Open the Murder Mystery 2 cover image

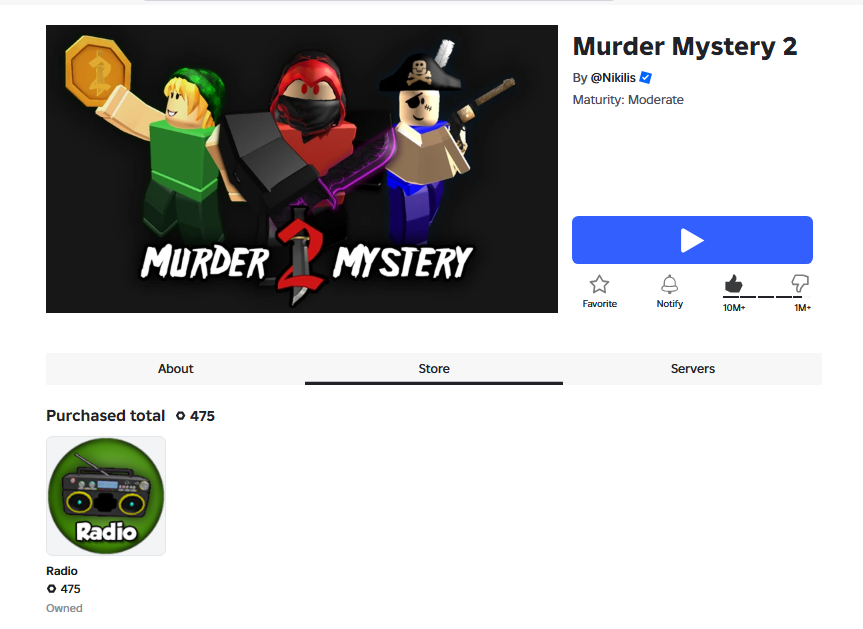[x=302, y=169]
